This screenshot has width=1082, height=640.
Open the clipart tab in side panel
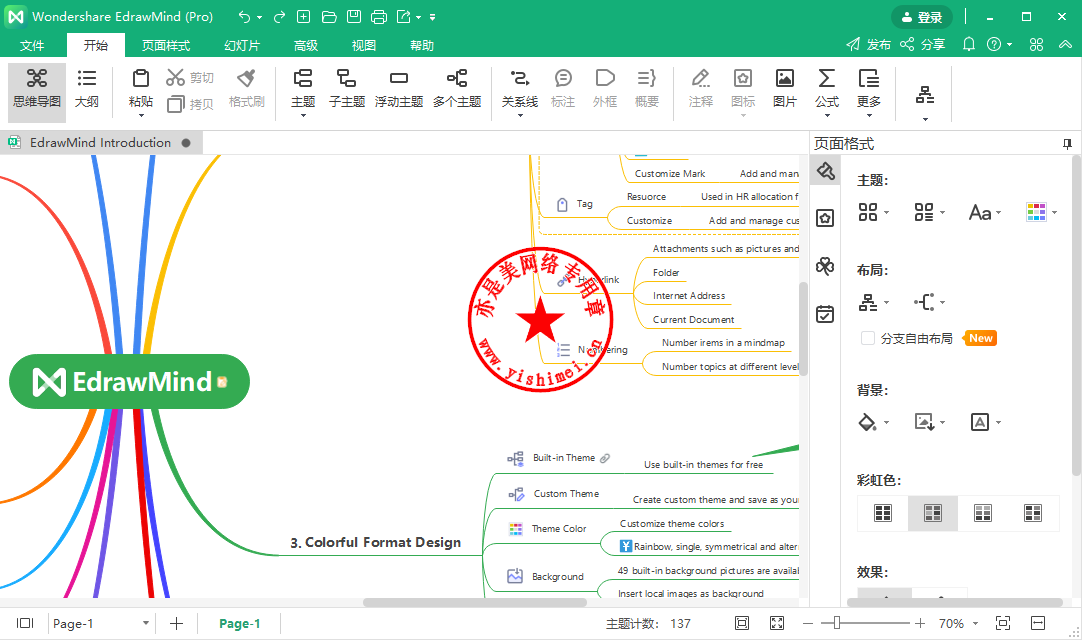coord(825,266)
